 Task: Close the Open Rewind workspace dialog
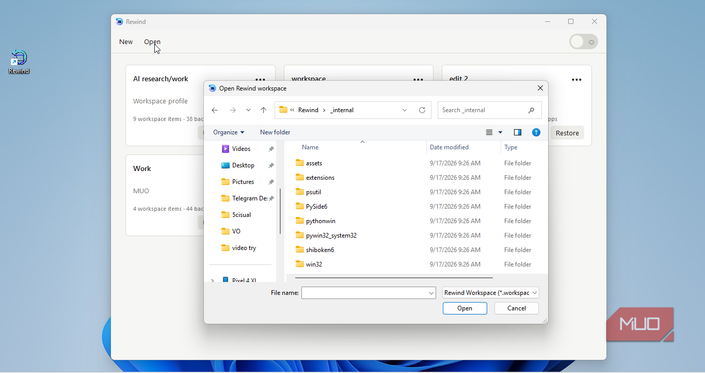pyautogui.click(x=540, y=88)
